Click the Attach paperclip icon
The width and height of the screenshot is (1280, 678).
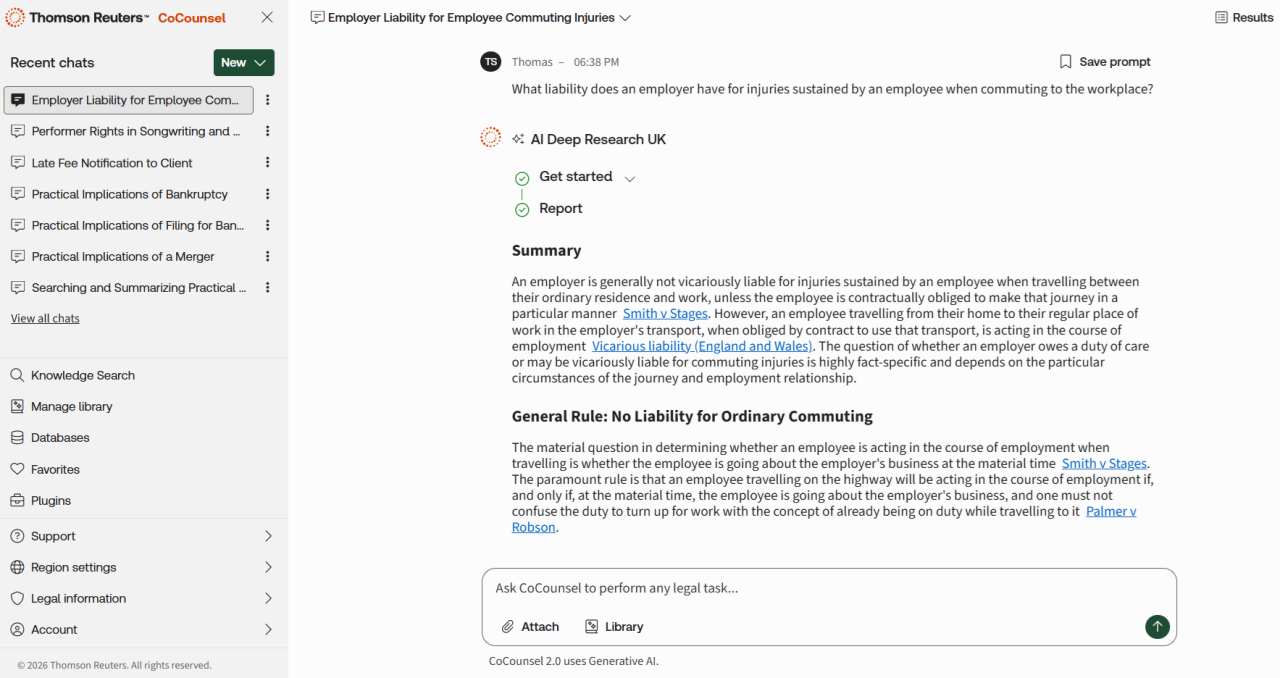coord(508,627)
